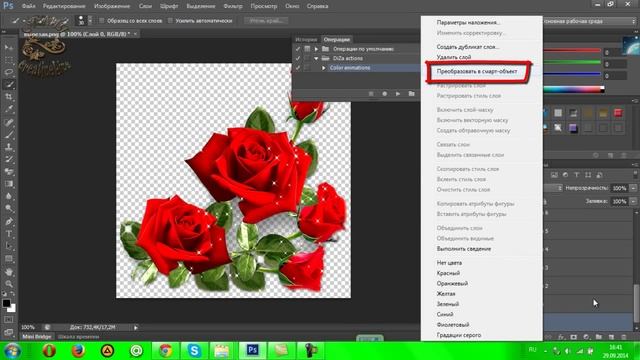
Task: Choose 'Создать дубликат слоя...' context entry
Action: [x=468, y=47]
